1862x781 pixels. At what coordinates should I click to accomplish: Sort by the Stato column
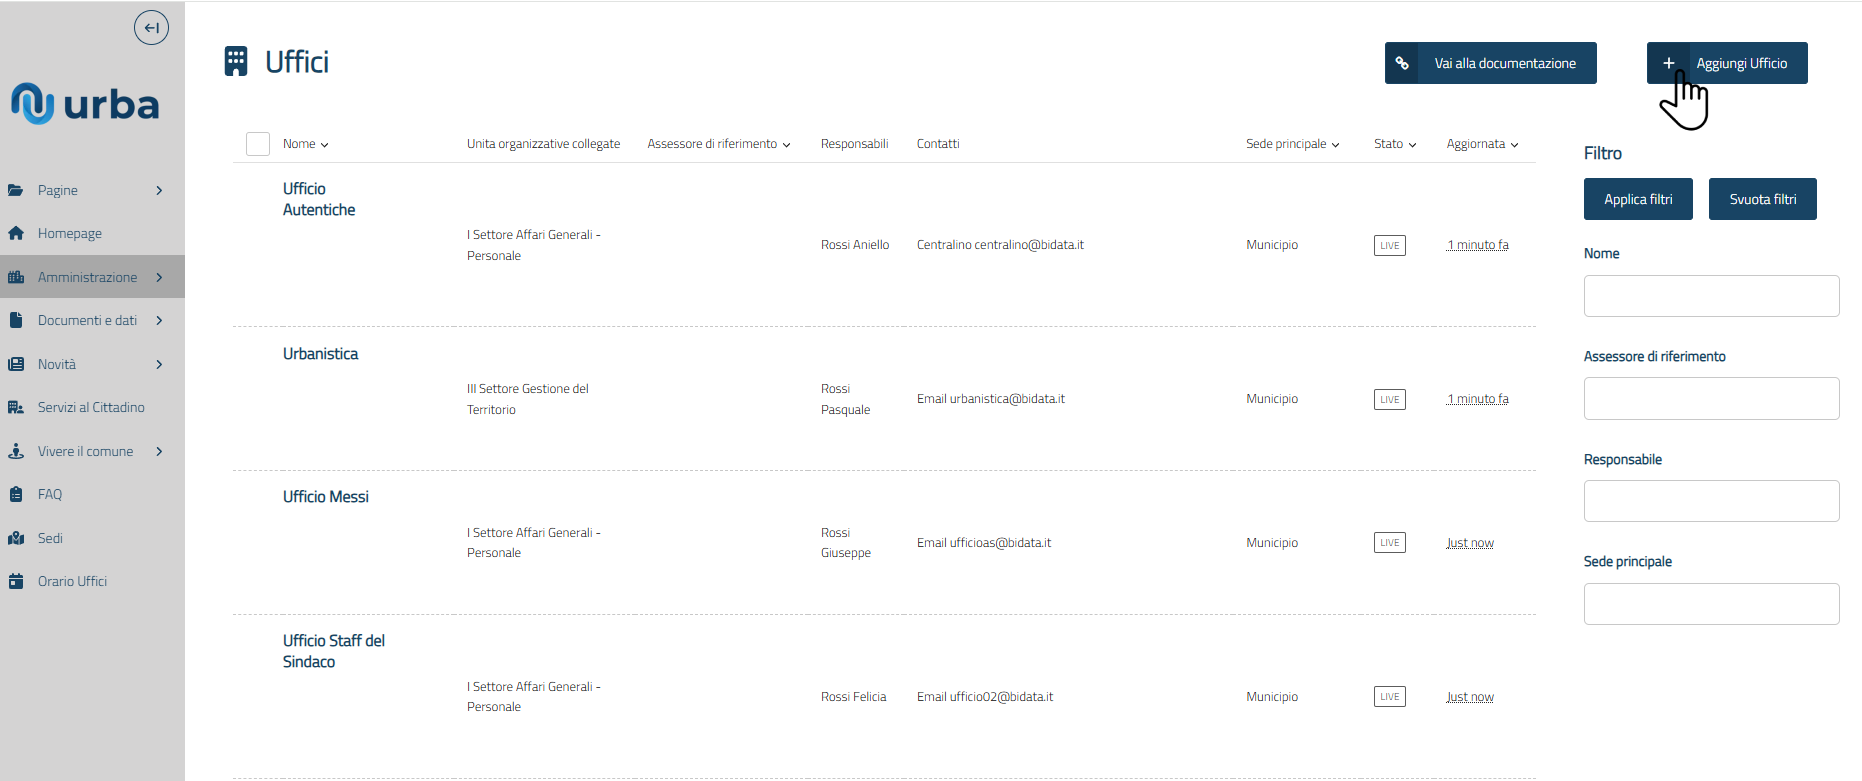point(1394,144)
